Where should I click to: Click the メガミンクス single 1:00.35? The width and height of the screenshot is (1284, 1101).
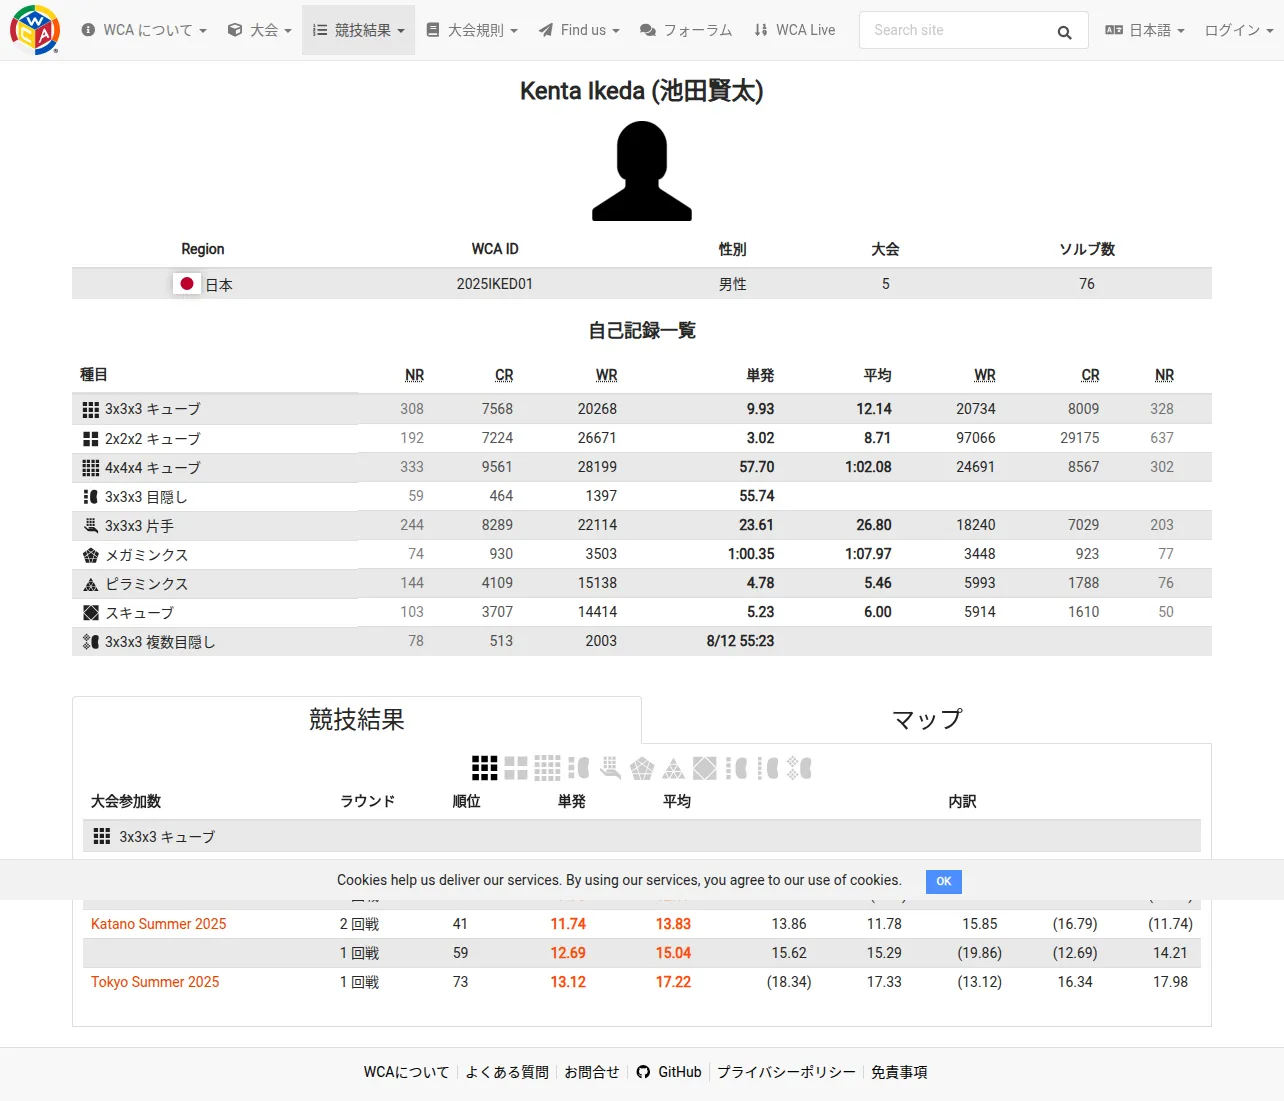pos(751,554)
